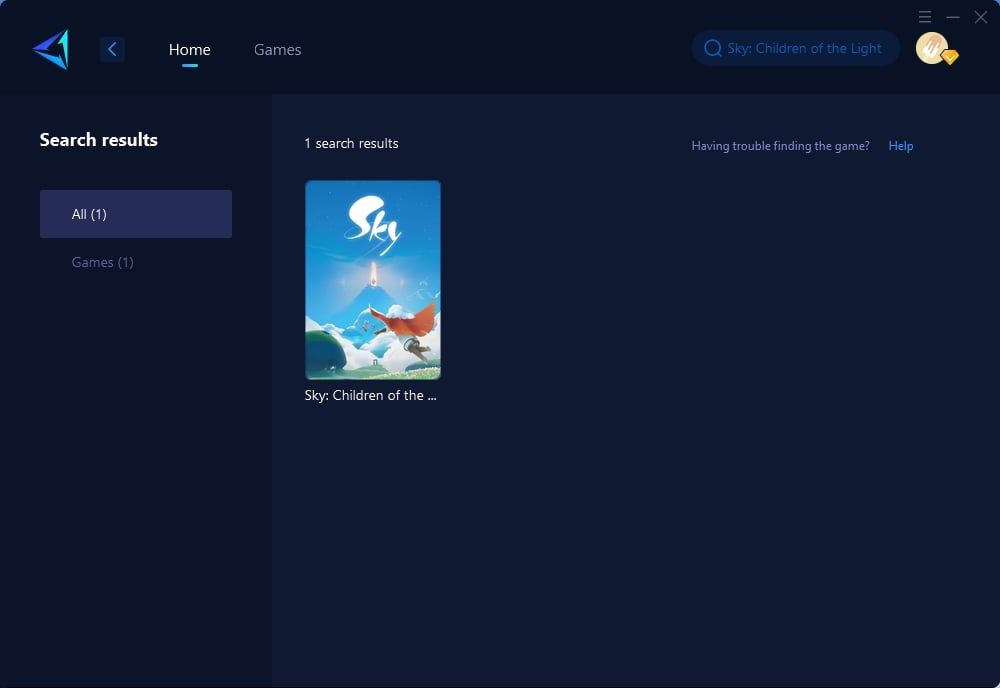Image resolution: width=1000 pixels, height=688 pixels.
Task: Switch to the Home tab
Action: (x=189, y=49)
